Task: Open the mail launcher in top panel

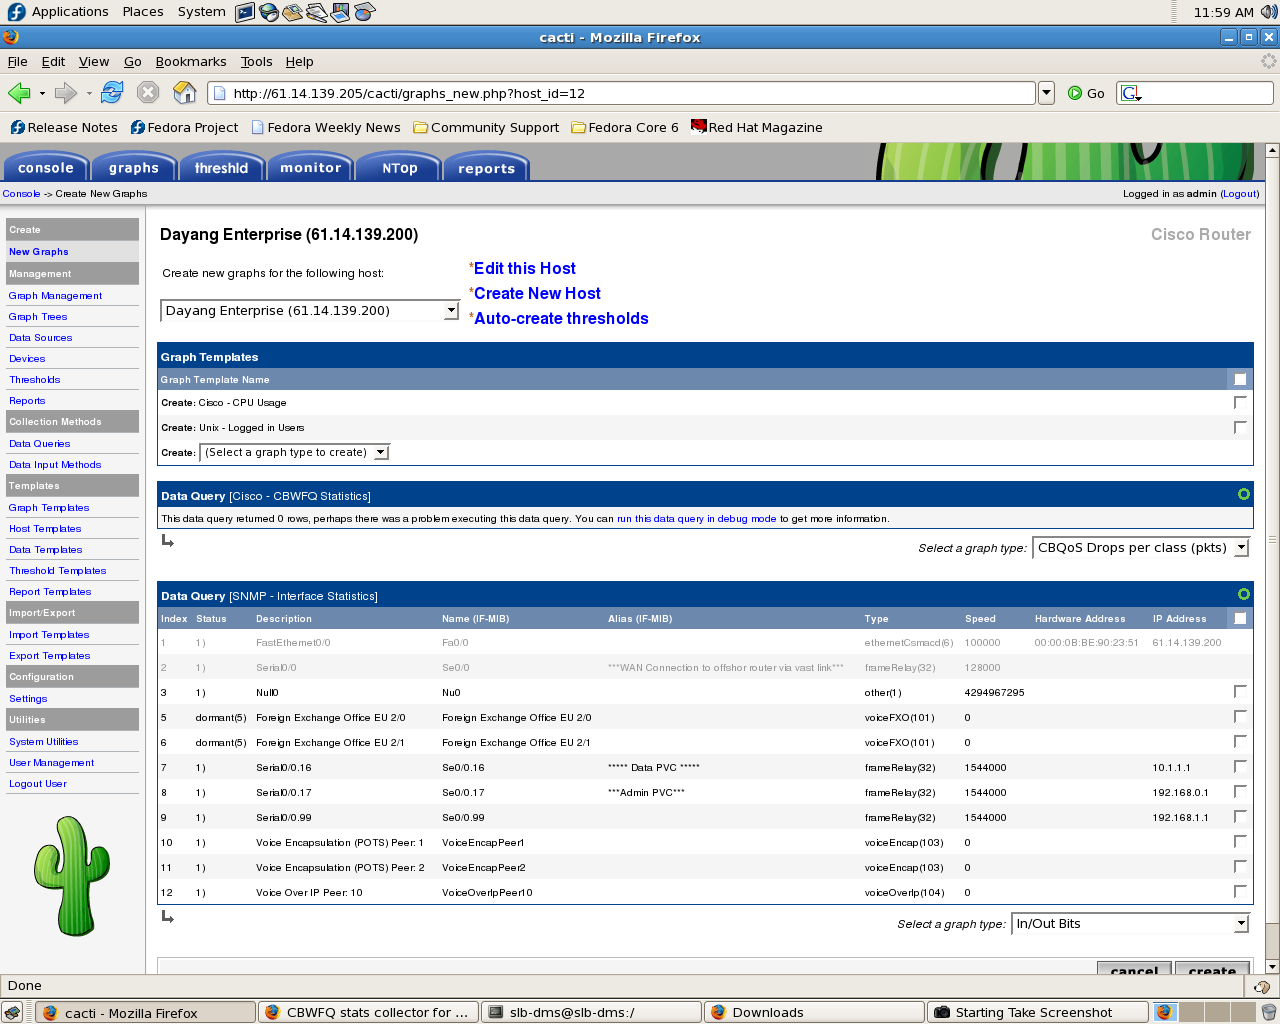Action: tap(292, 12)
